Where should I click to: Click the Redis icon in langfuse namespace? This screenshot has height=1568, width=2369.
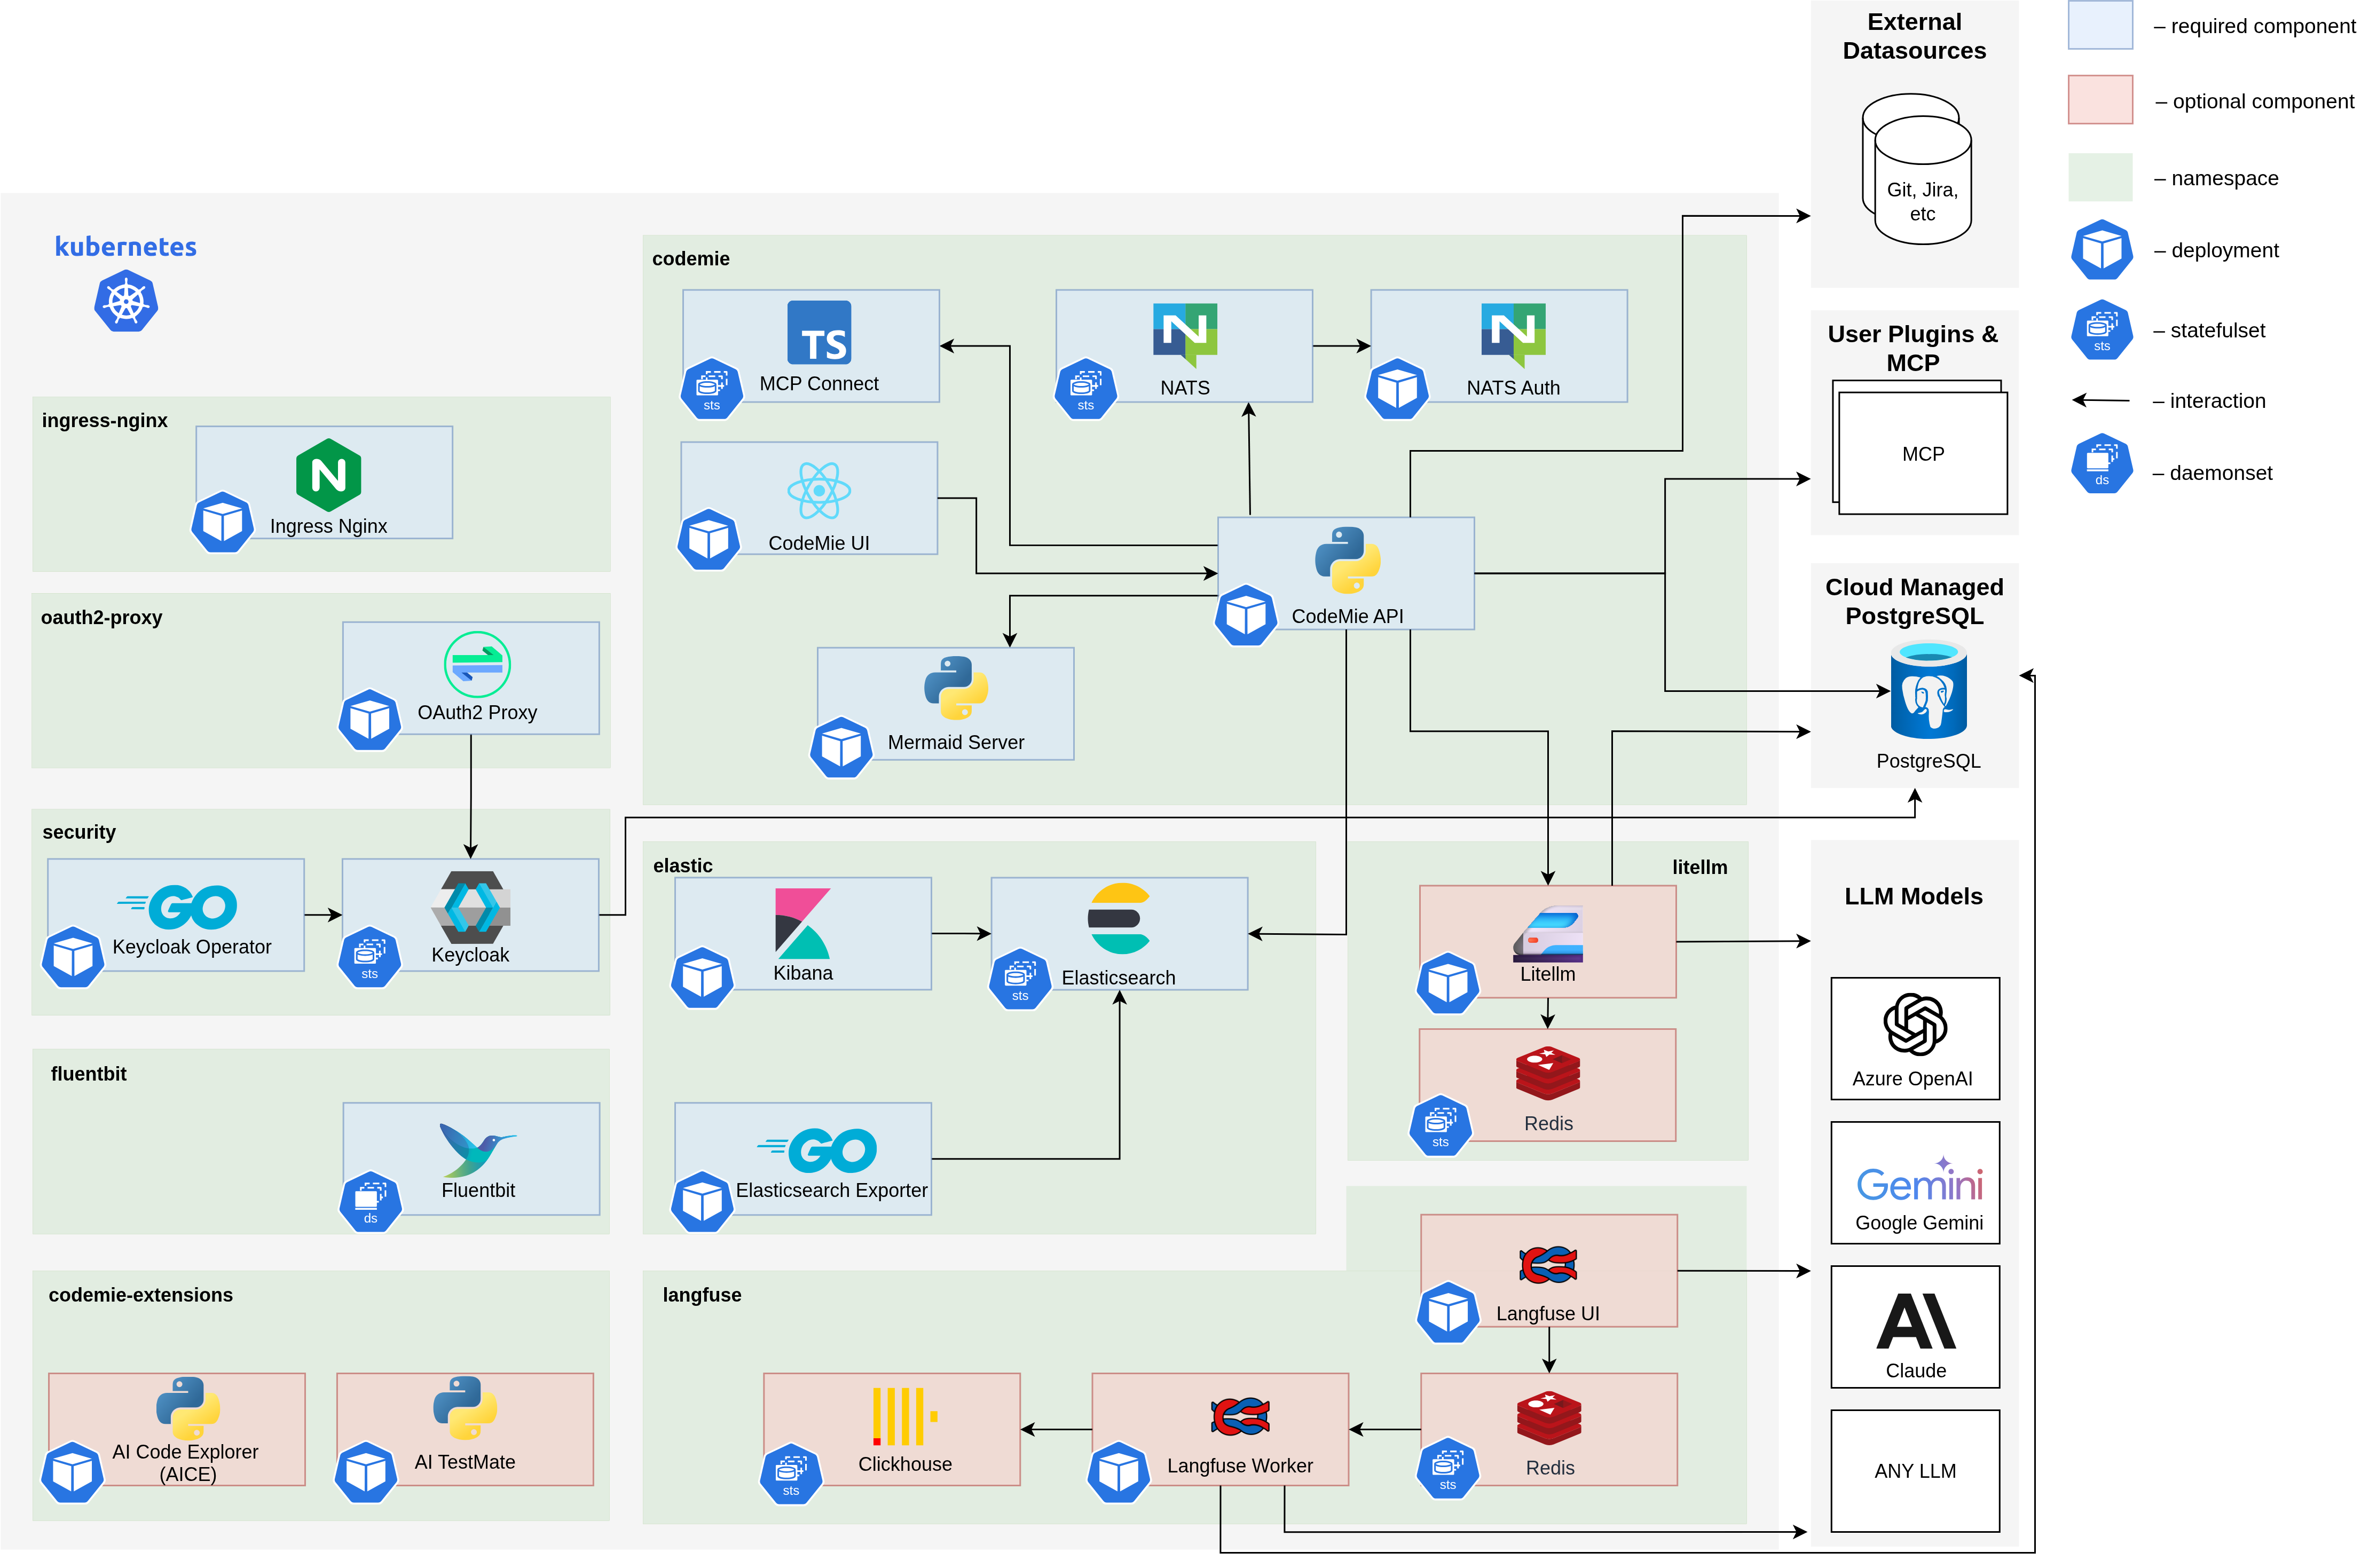1549,1418
